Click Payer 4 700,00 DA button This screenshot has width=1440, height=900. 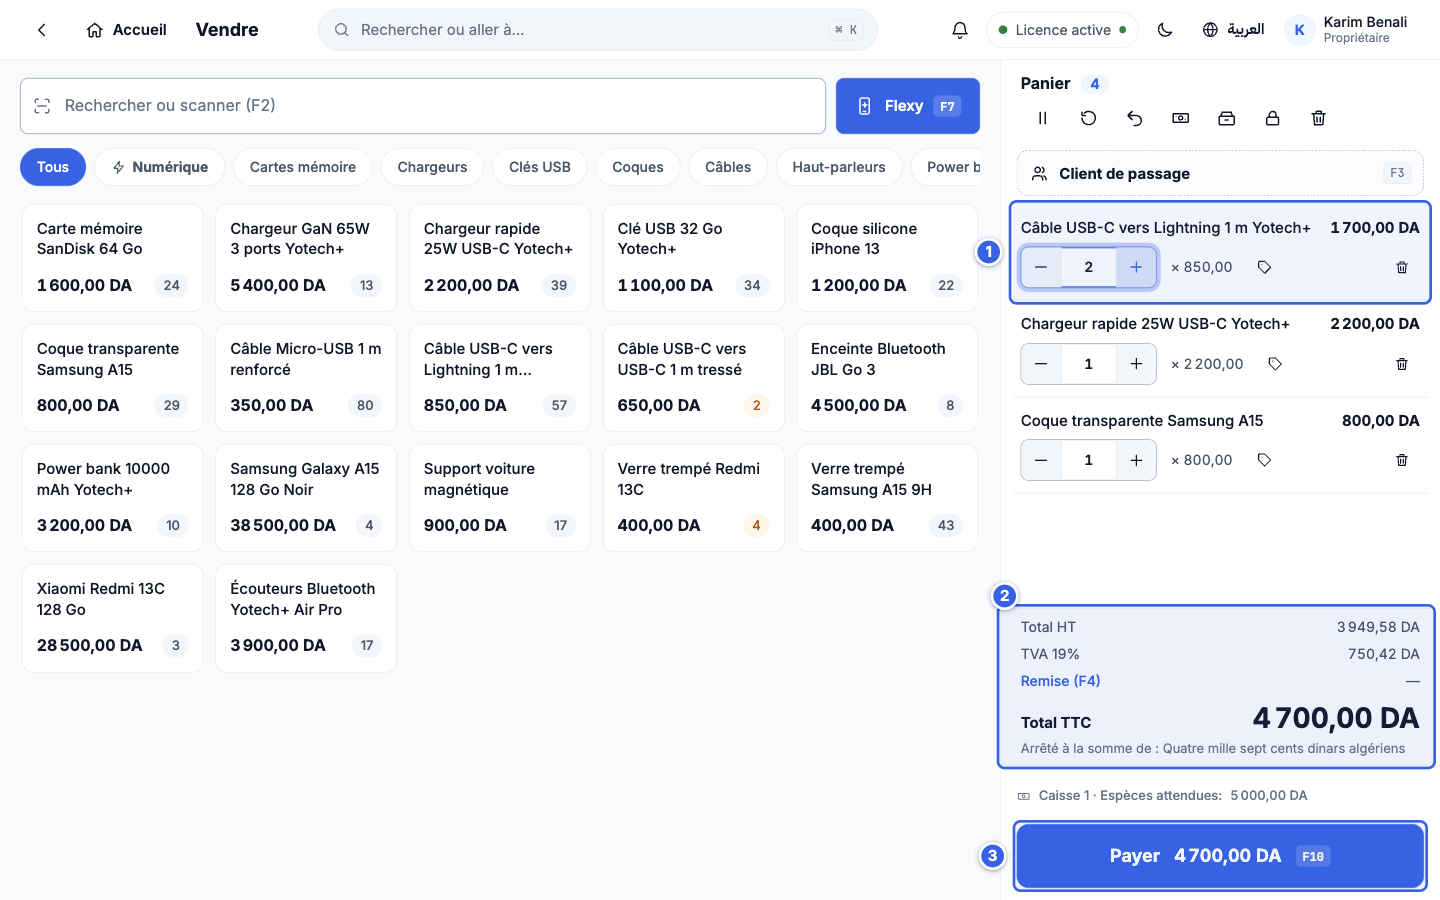pyautogui.click(x=1220, y=856)
